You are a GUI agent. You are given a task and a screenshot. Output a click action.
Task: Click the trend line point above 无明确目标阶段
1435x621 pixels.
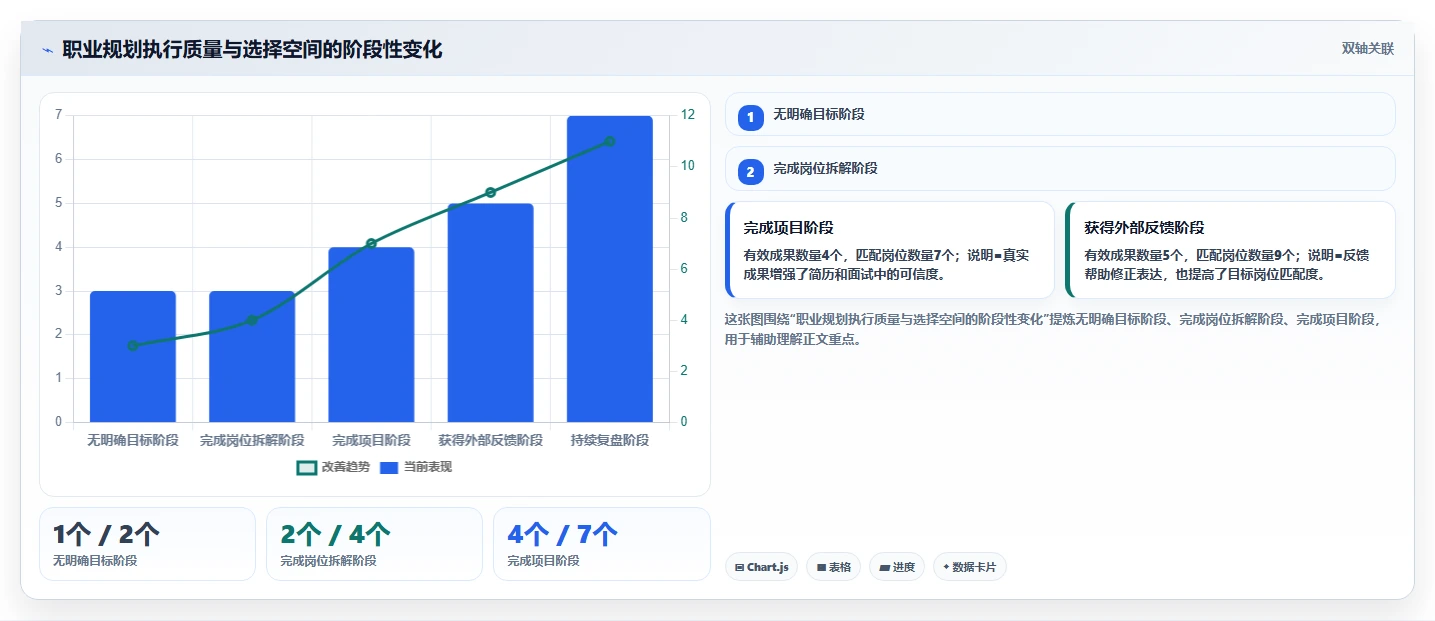[133, 346]
